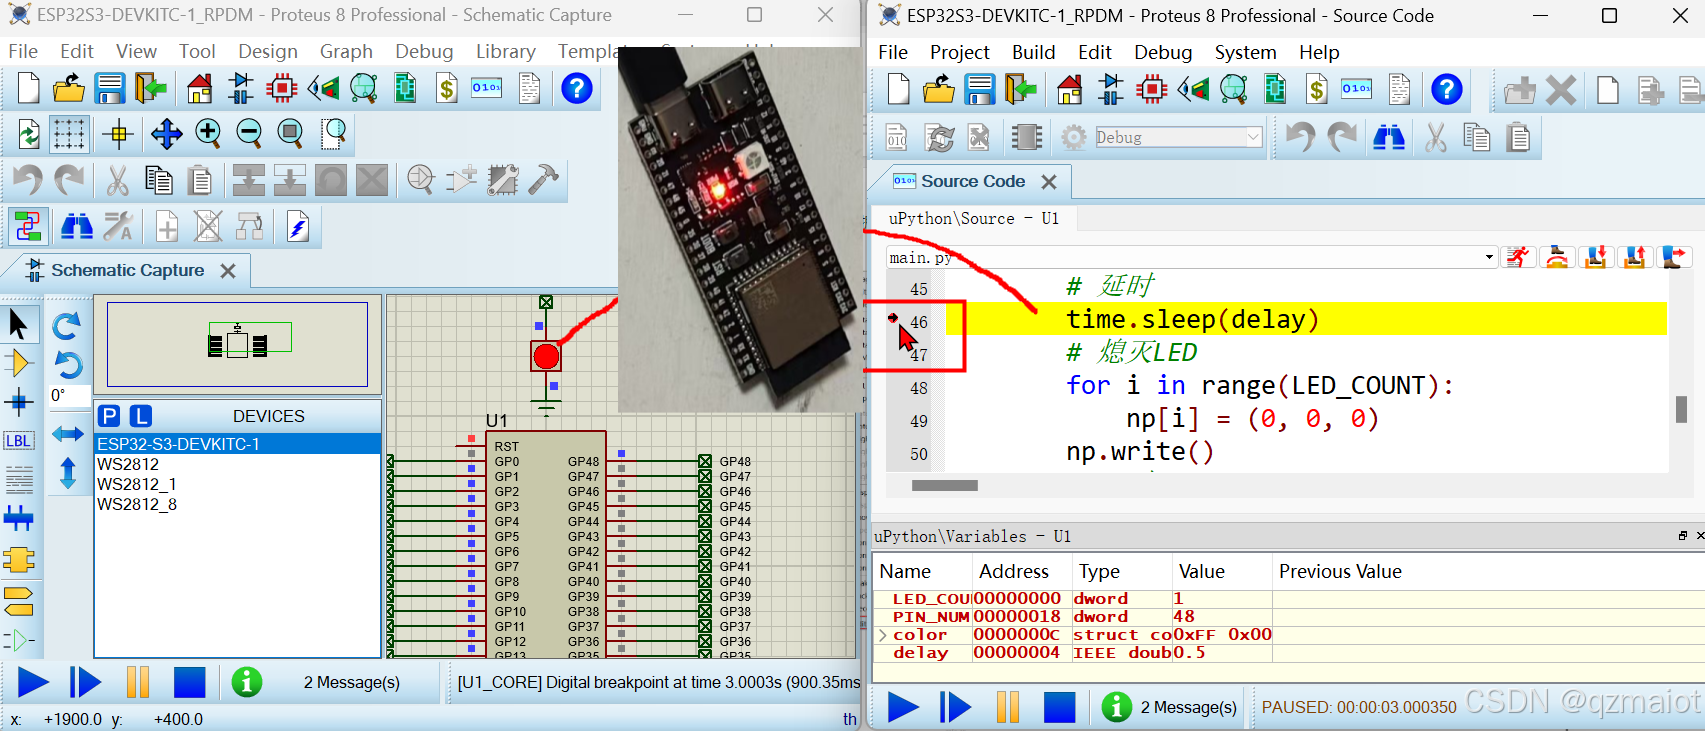Click the Previous Value column header
Viewport: 1705px width, 731px height.
pyautogui.click(x=1340, y=571)
